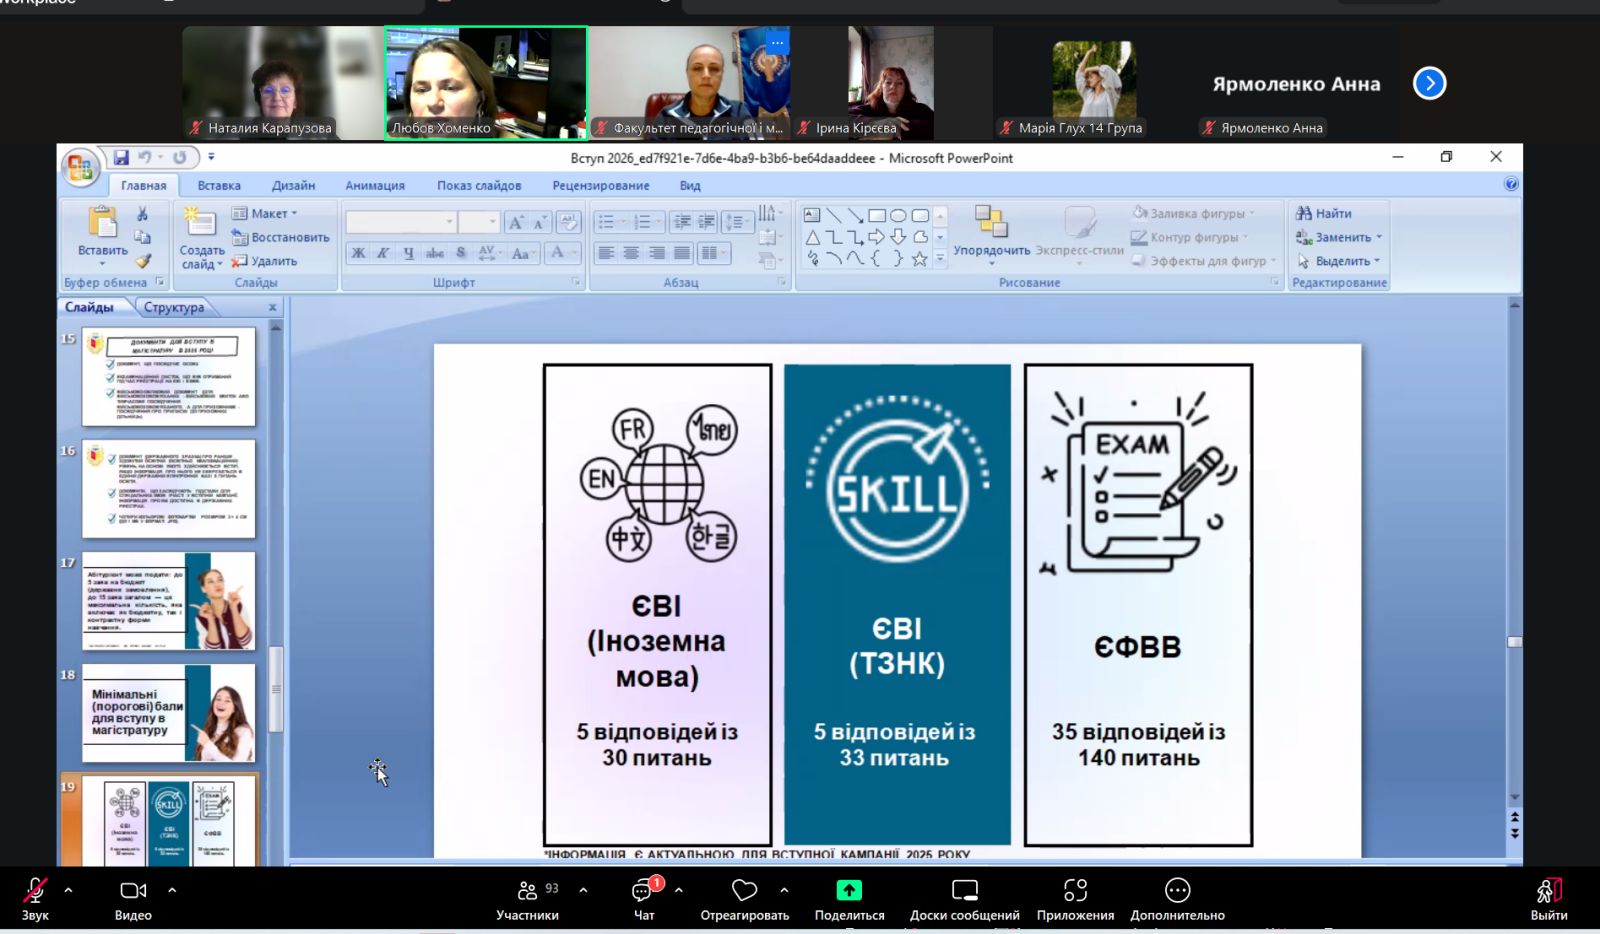This screenshot has height=934, width=1600.
Task: Toggle microphone mute with the Звук button
Action: pos(35,890)
